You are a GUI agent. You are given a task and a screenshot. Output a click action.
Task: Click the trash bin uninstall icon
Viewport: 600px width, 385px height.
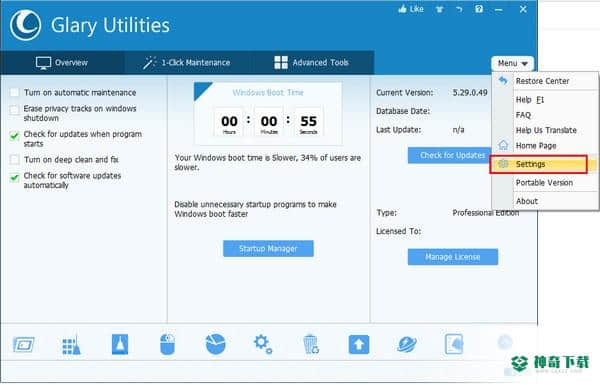311,344
